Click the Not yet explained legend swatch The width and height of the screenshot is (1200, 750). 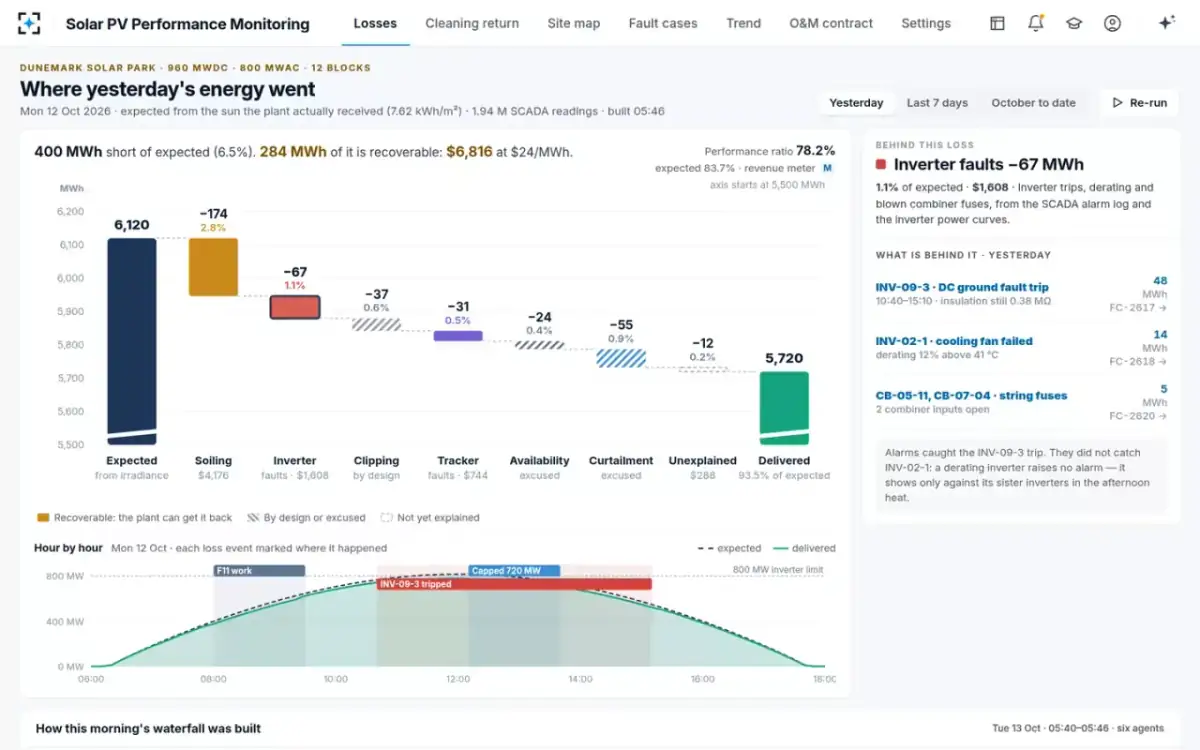click(386, 518)
